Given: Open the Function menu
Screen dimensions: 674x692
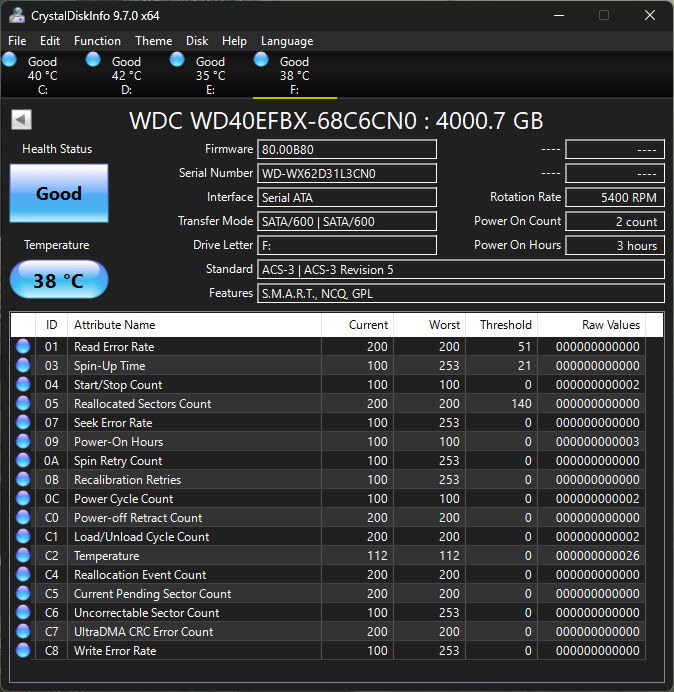Looking at the screenshot, I should [97, 41].
